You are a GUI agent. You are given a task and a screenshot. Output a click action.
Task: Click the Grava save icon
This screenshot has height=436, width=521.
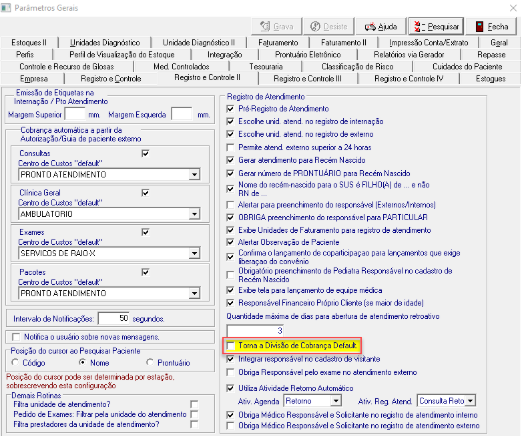coord(265,26)
